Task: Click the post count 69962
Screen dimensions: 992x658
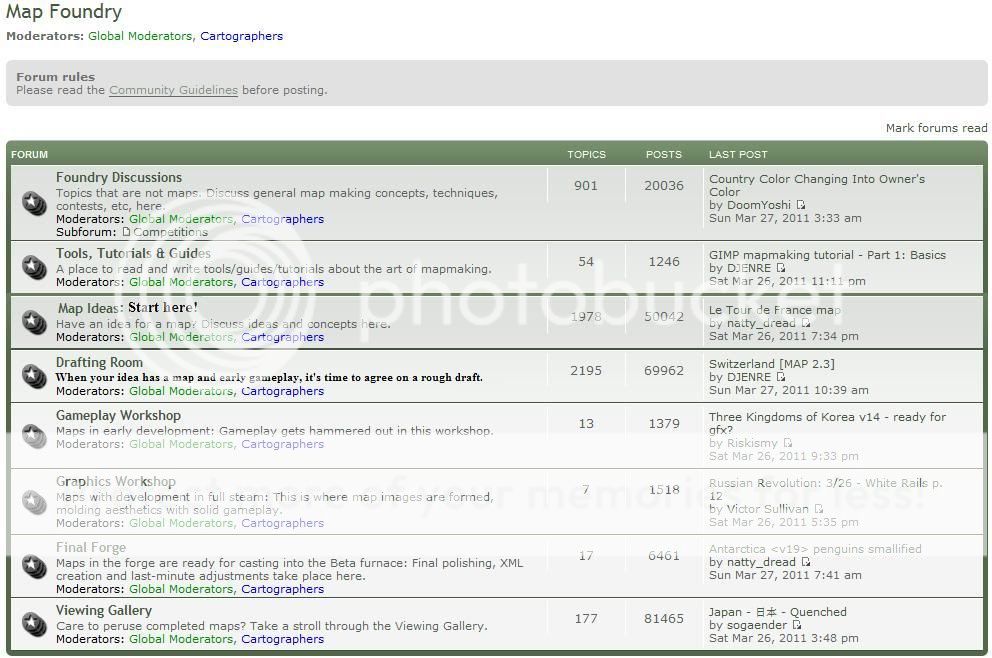Action: [x=664, y=370]
